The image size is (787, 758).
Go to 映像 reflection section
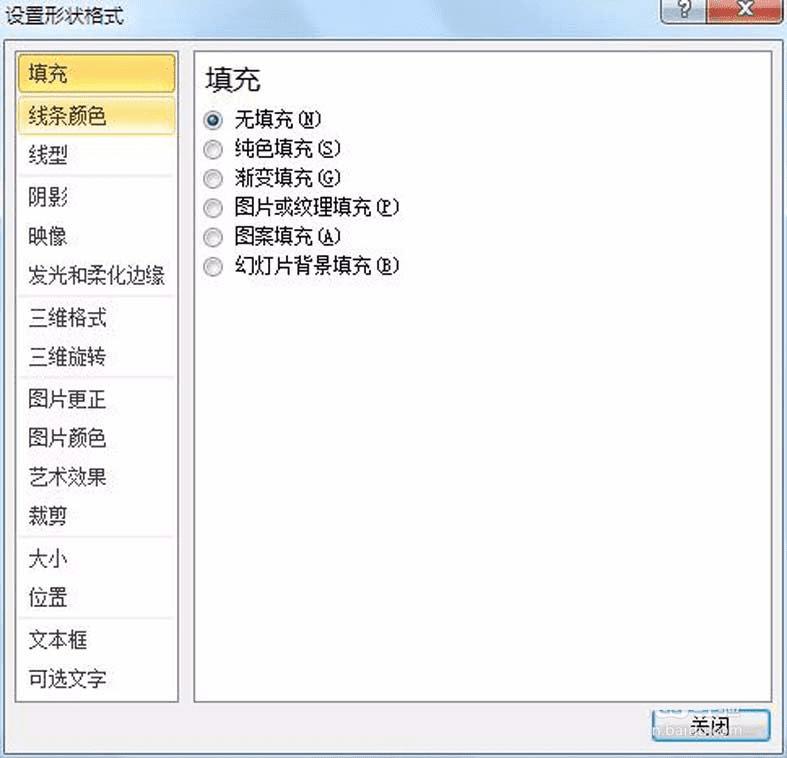[x=96, y=236]
